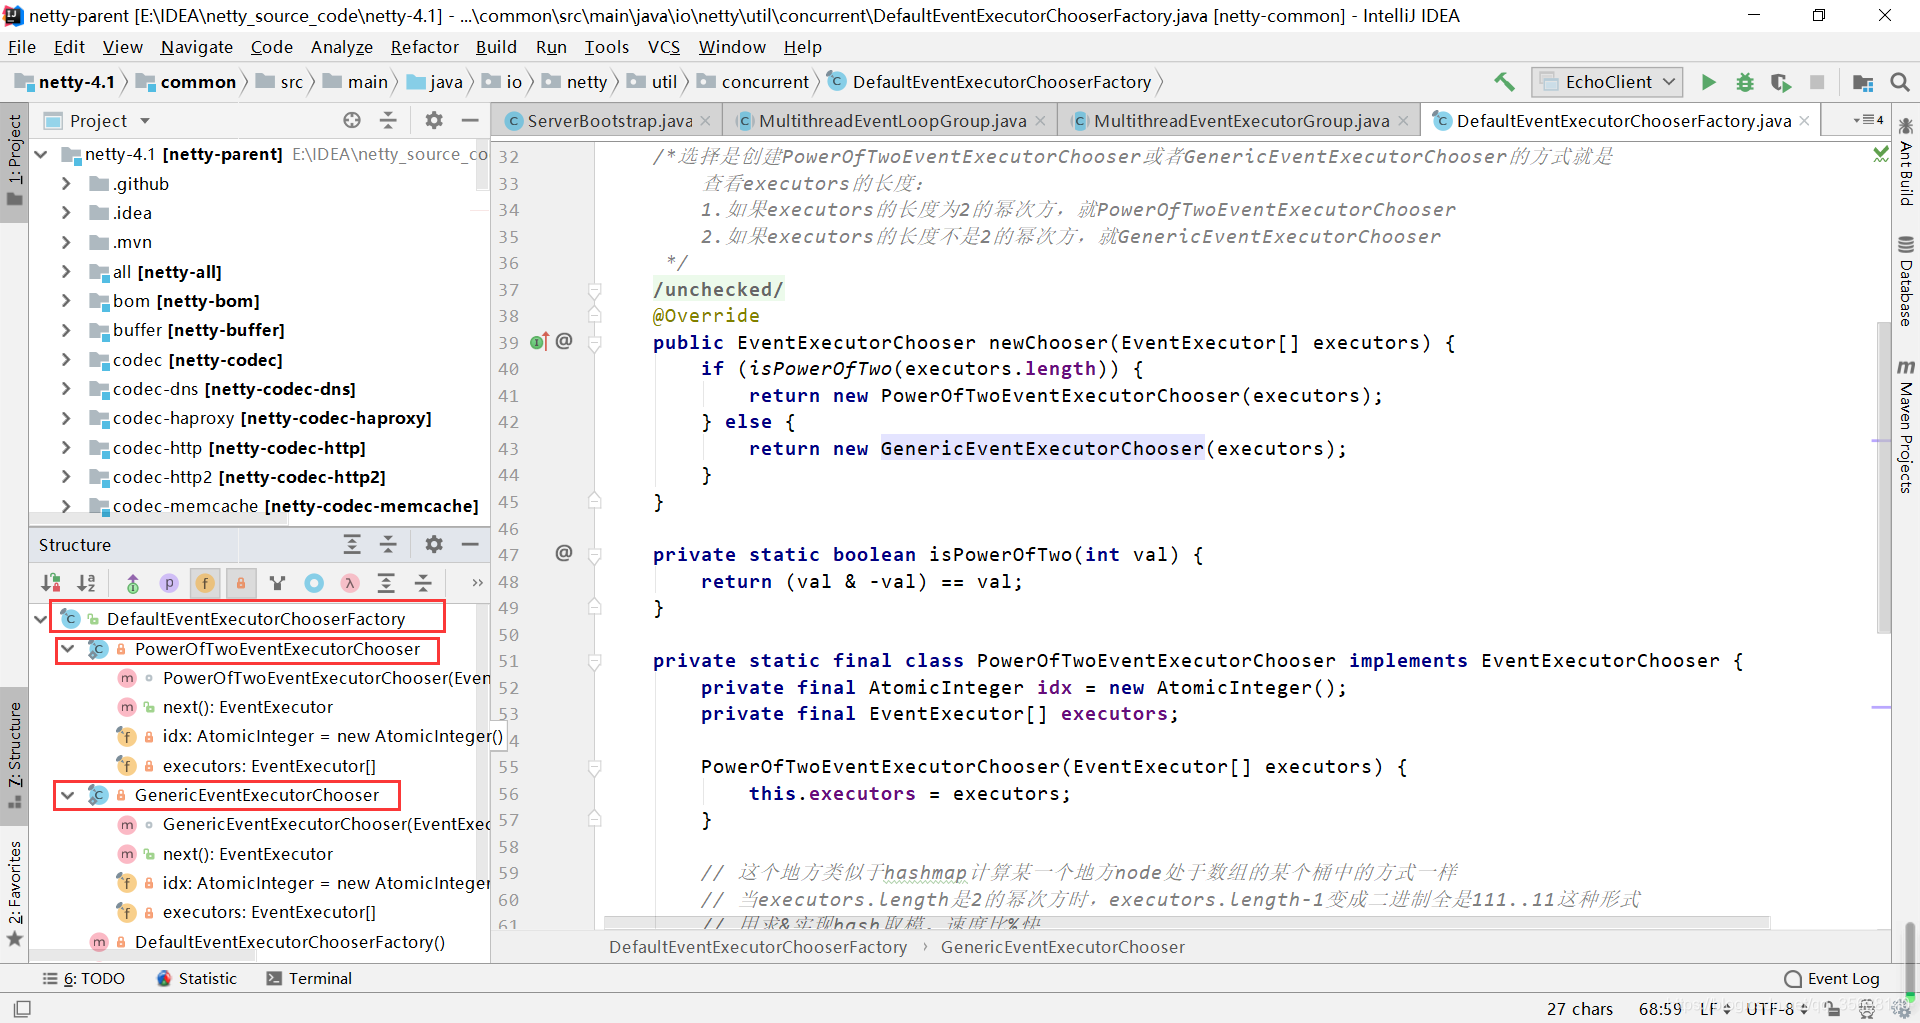Click the scroll from source target icon in Project panel
Screen dimensions: 1920x1023
tap(352, 120)
